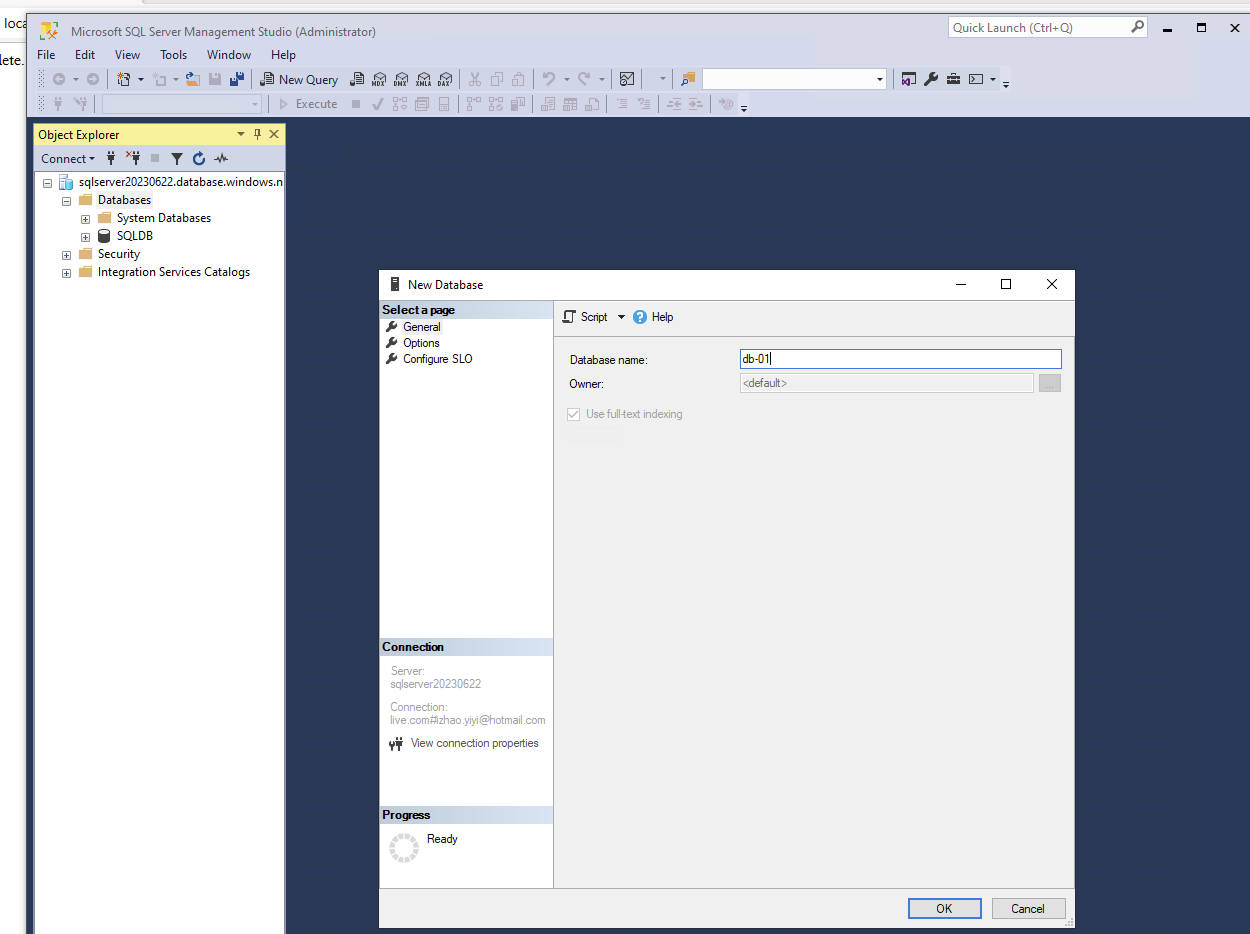Image resolution: width=1250 pixels, height=934 pixels.
Task: Click the Find in Files icon
Action: point(688,79)
